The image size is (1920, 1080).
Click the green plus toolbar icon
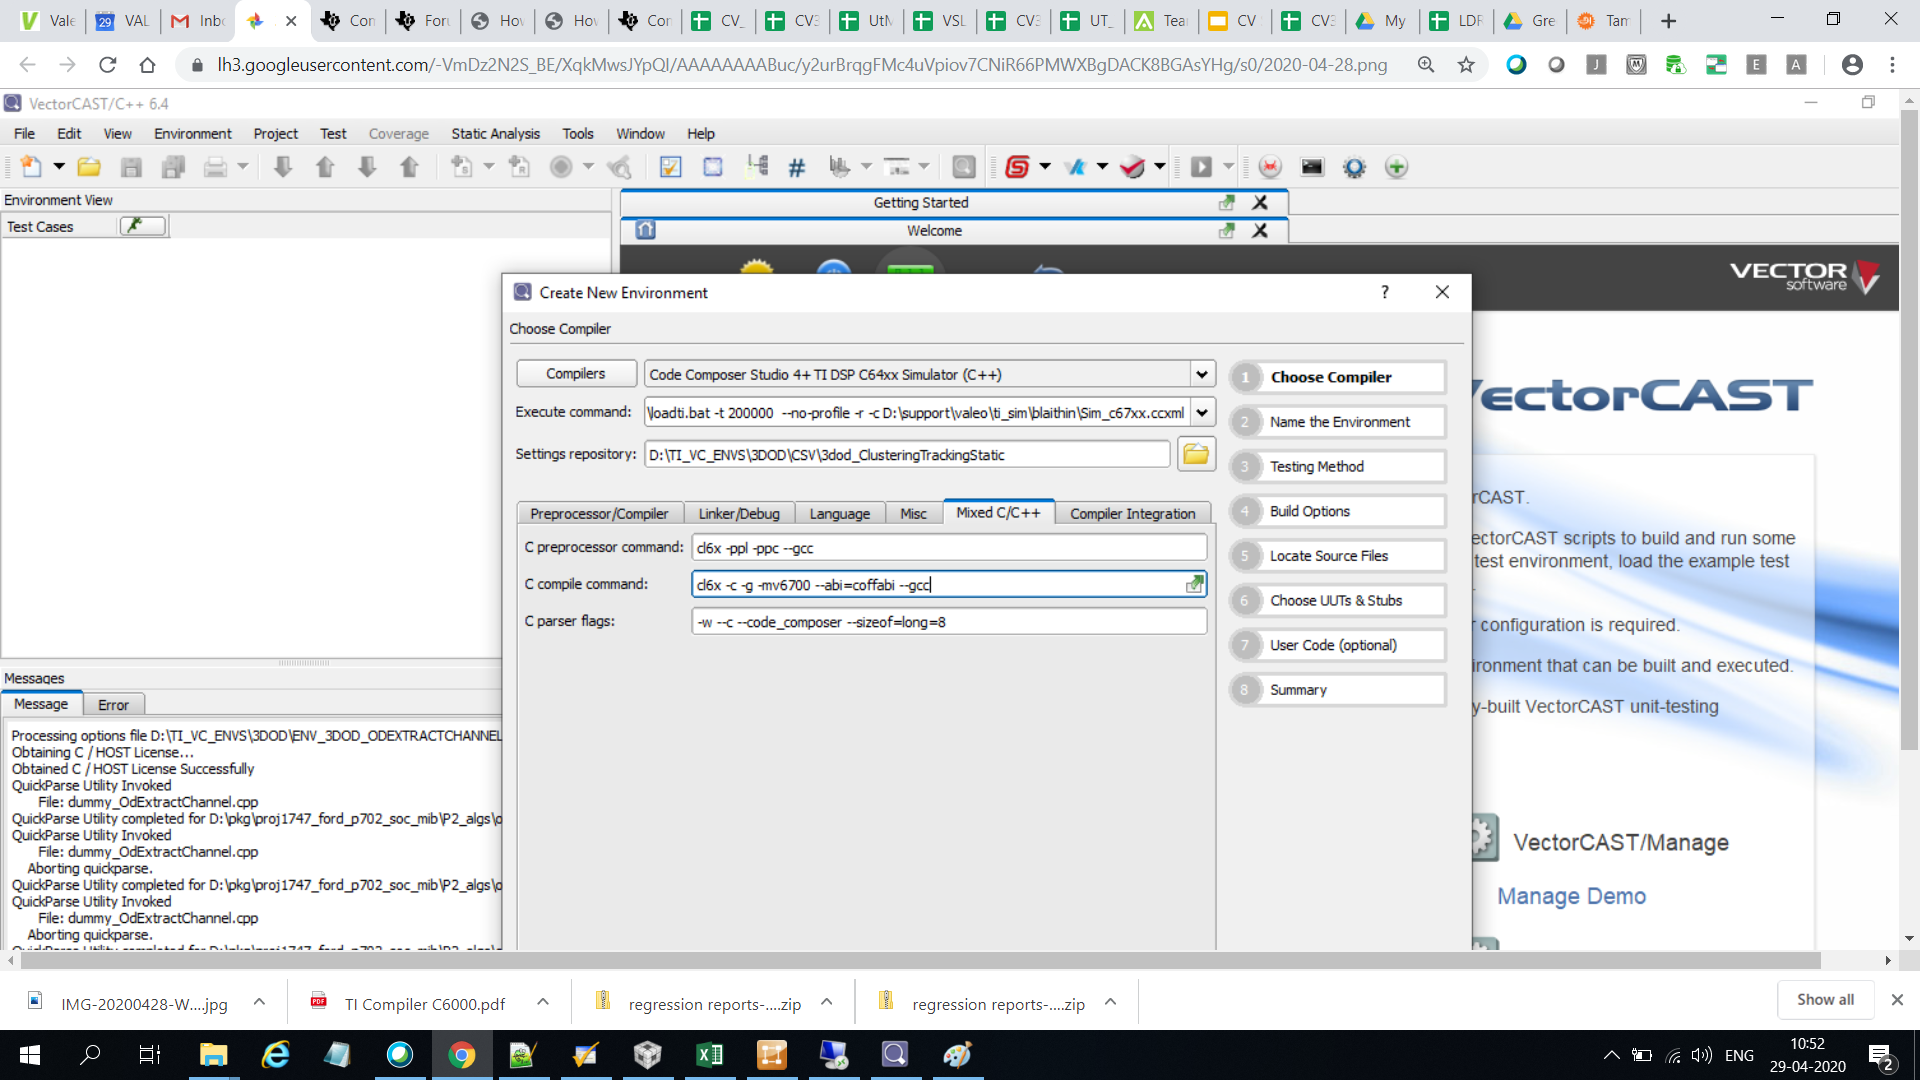click(1396, 167)
